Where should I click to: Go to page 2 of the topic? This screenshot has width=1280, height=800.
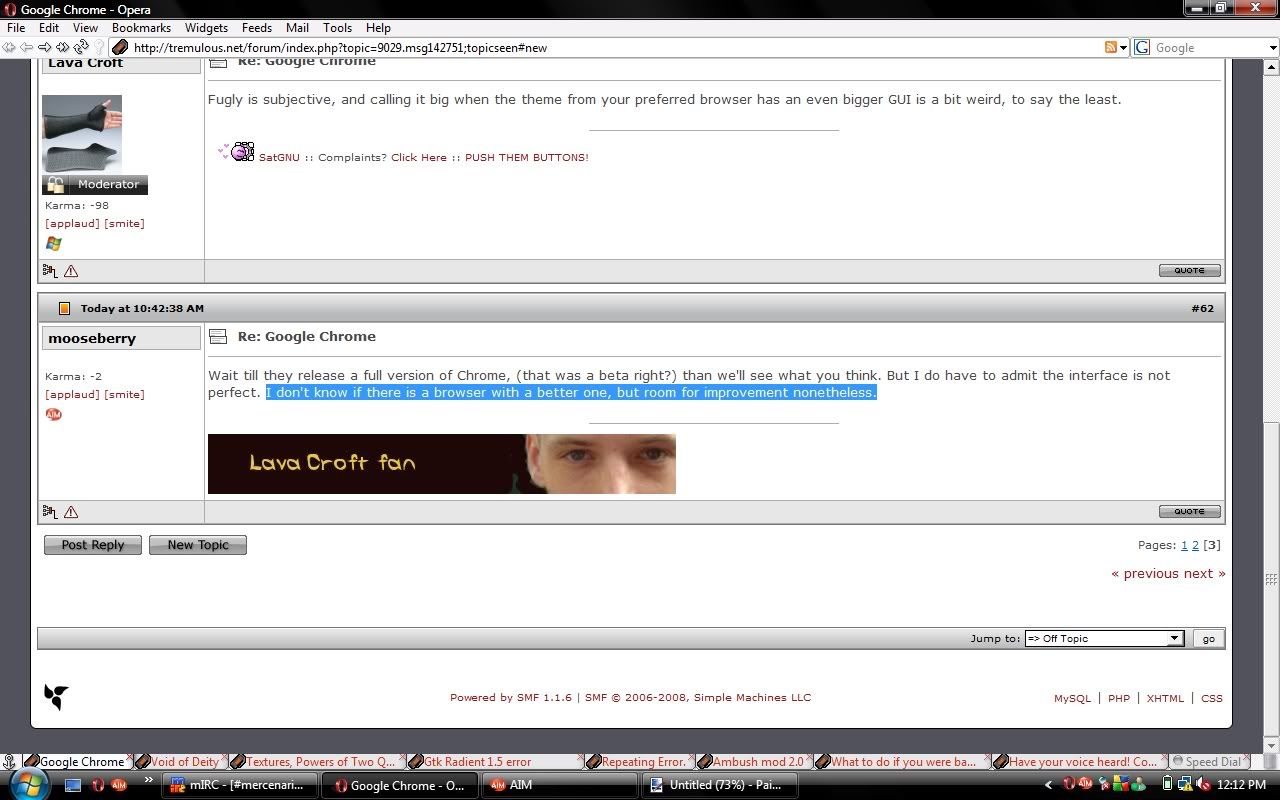[1195, 545]
